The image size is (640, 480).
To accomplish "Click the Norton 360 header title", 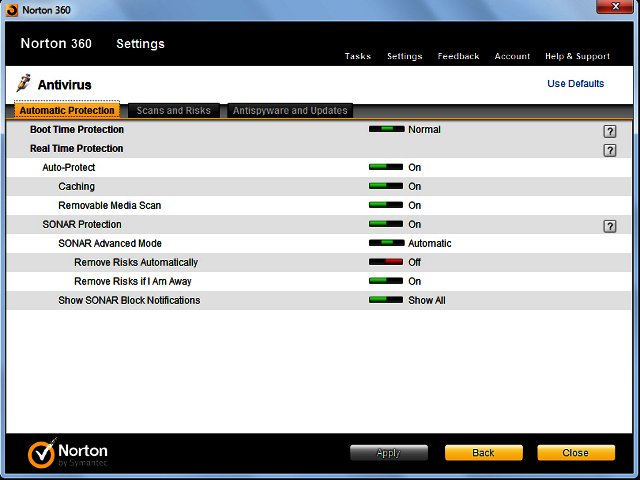I will [56, 43].
